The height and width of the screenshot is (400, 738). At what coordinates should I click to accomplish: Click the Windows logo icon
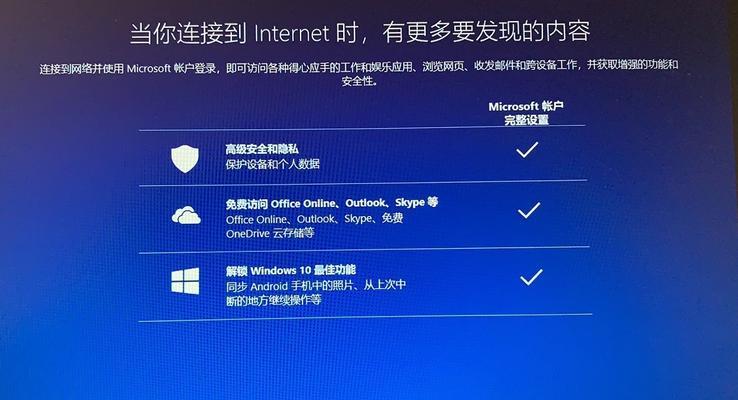point(185,281)
